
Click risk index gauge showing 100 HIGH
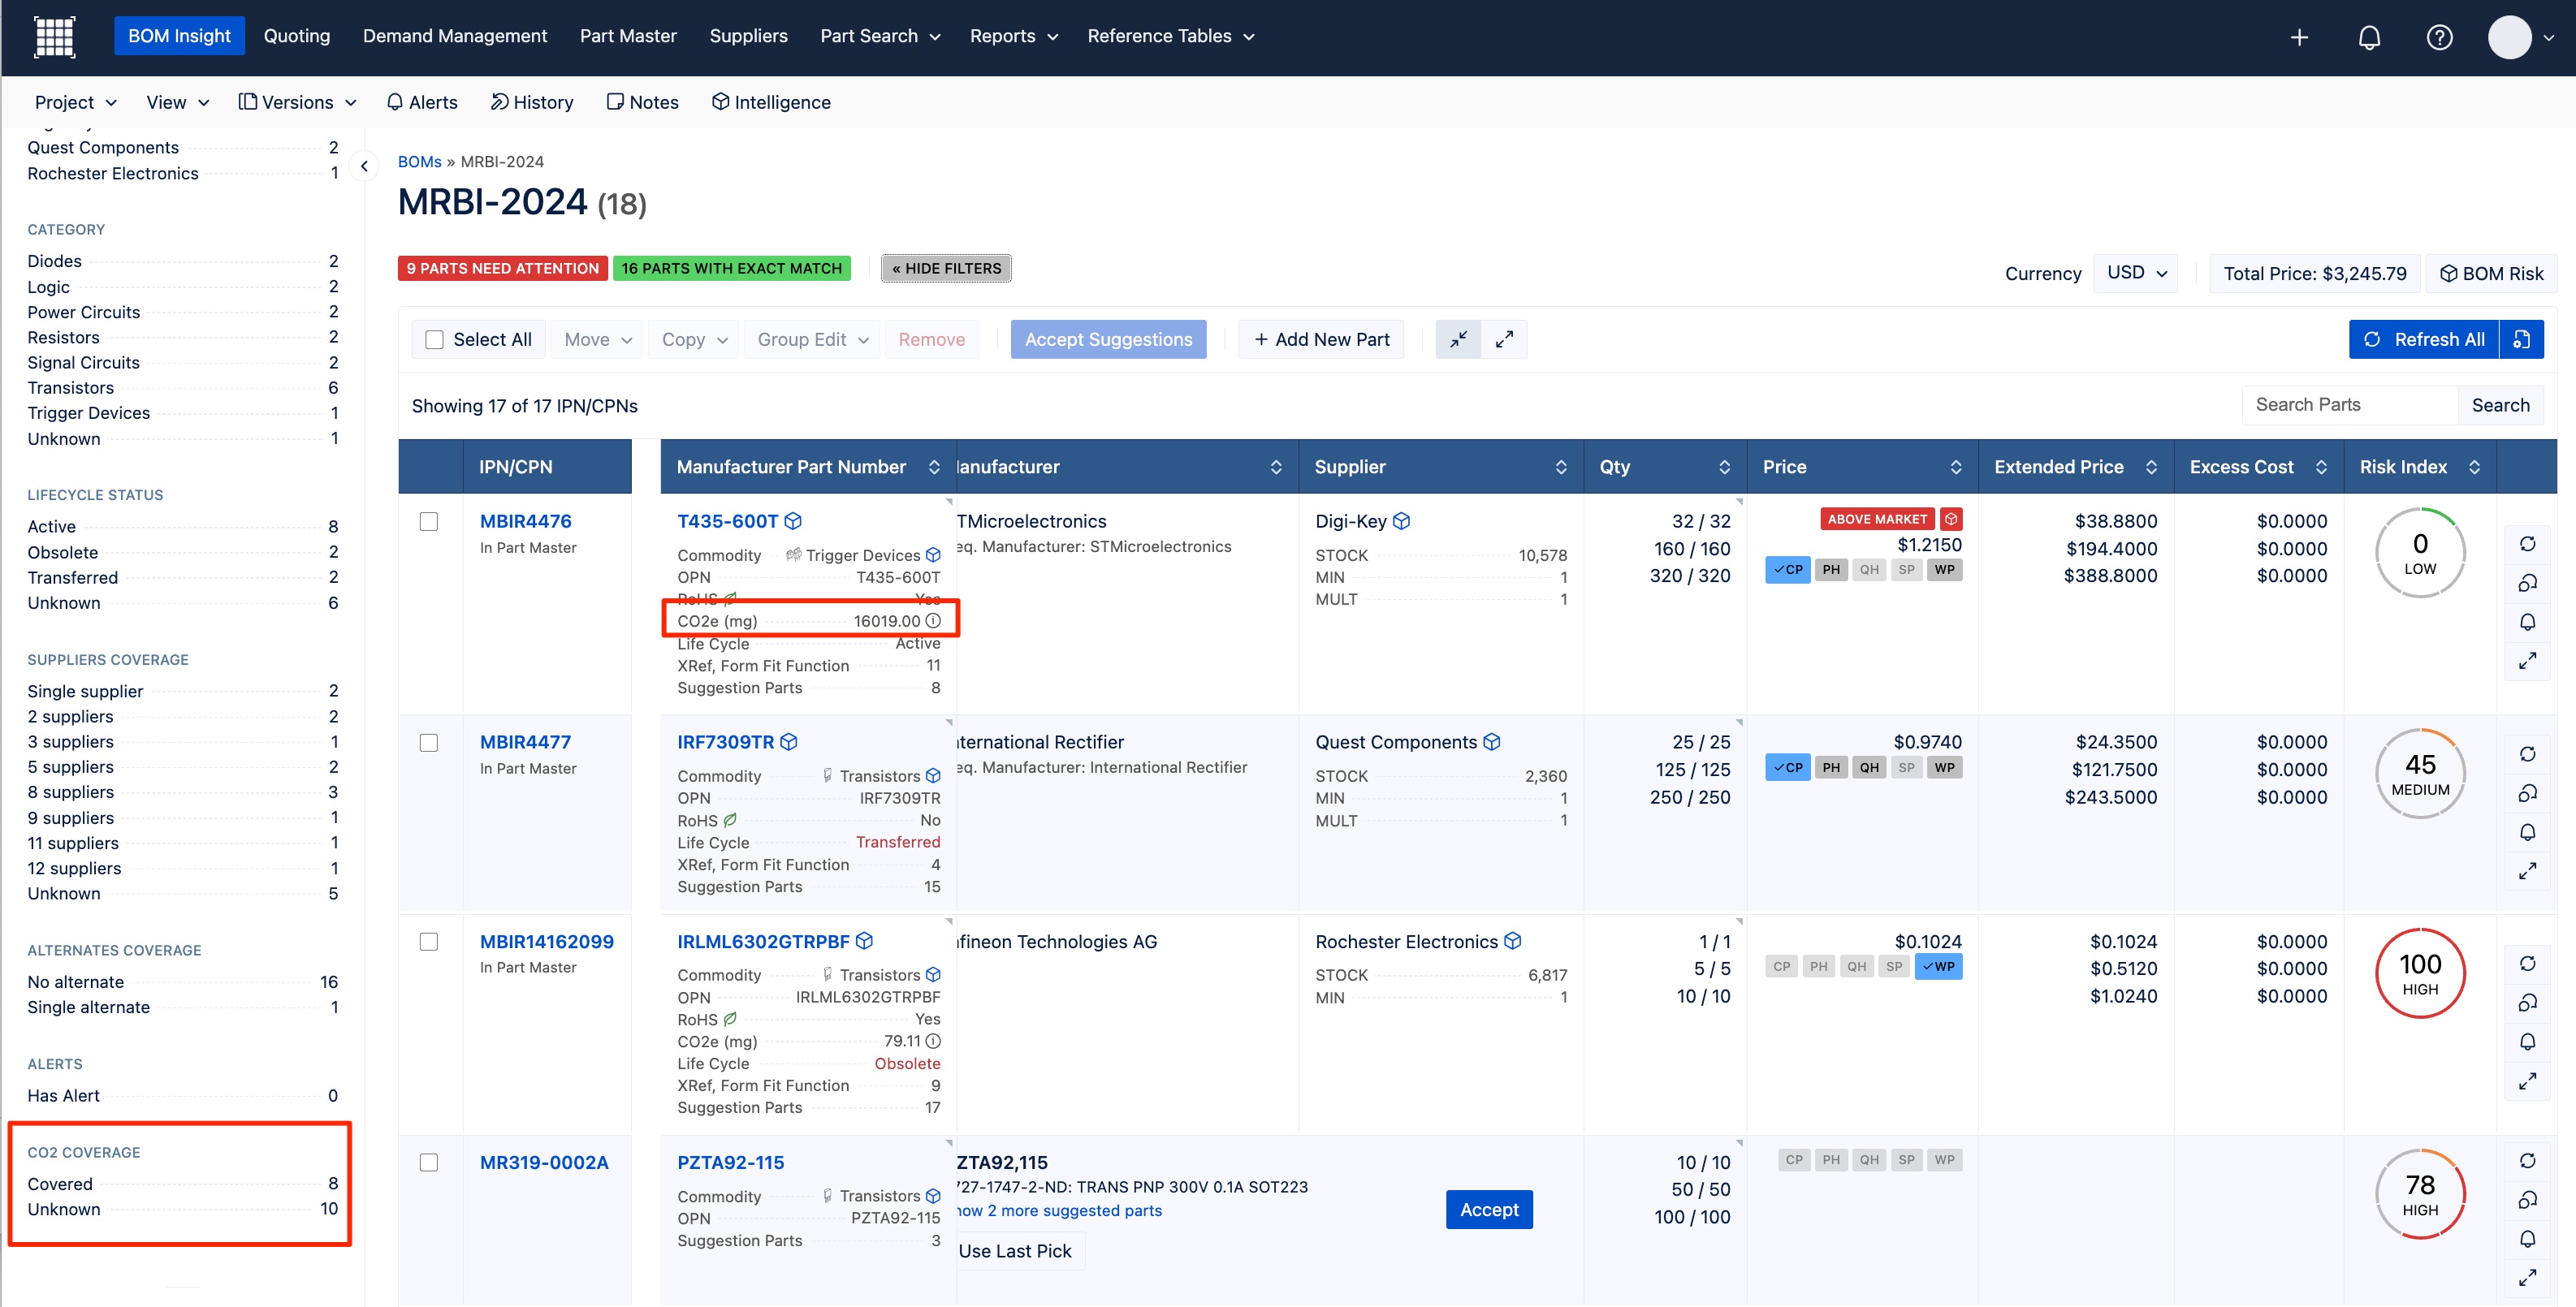click(2420, 973)
